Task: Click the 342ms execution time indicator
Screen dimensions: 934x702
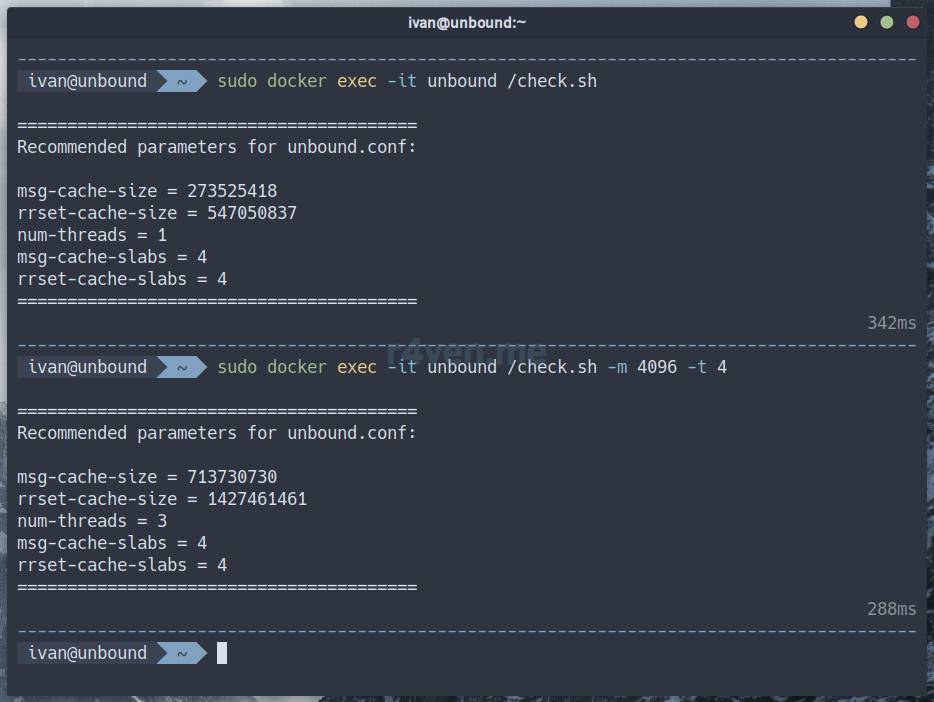Action: tap(891, 323)
